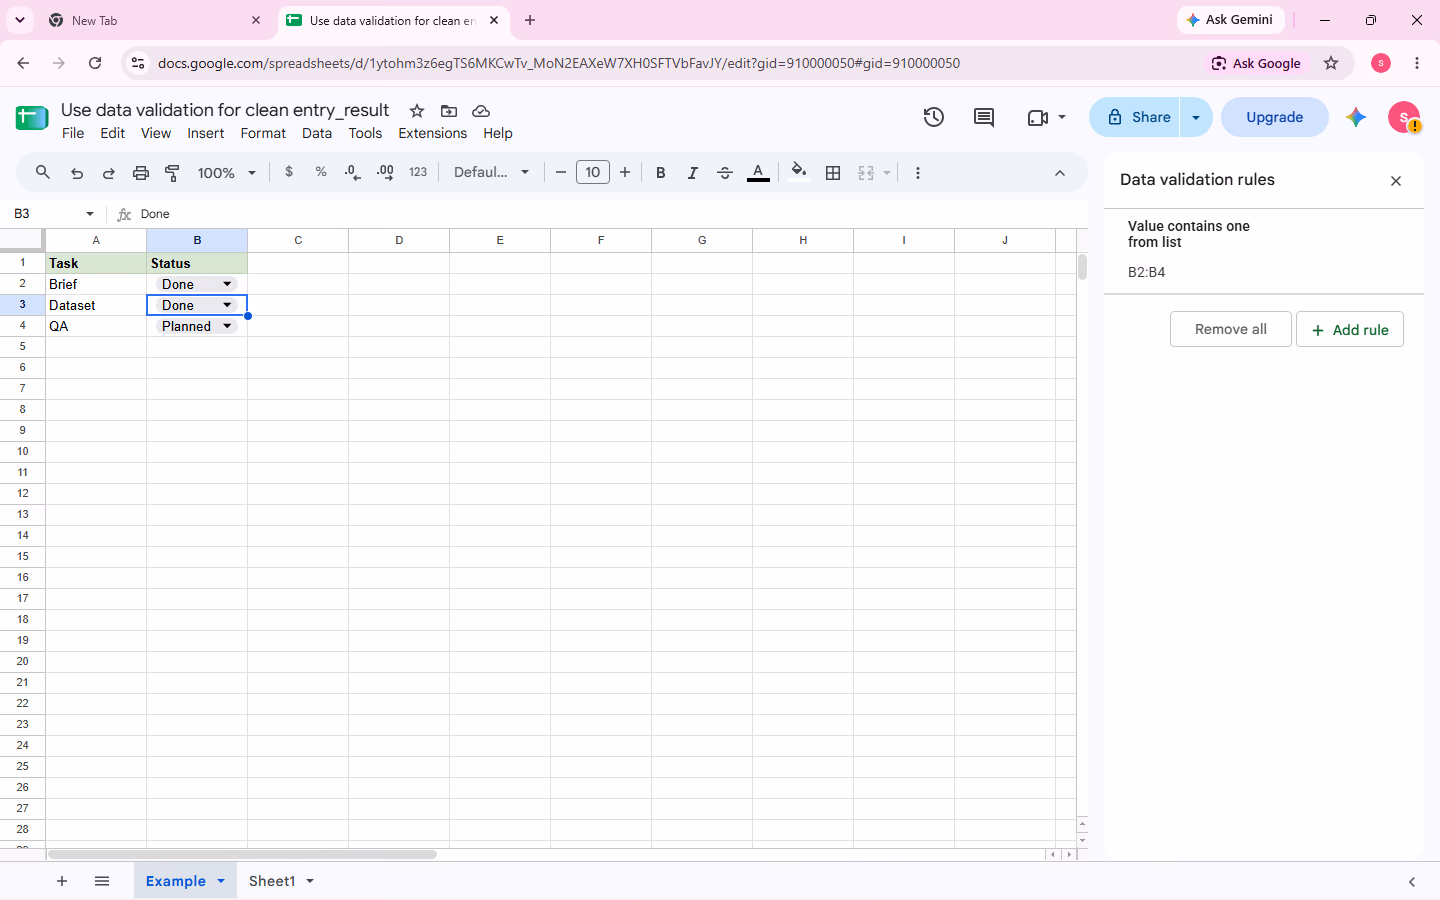Open the Data menu
Screen dimensions: 1440x900
[x=317, y=133]
